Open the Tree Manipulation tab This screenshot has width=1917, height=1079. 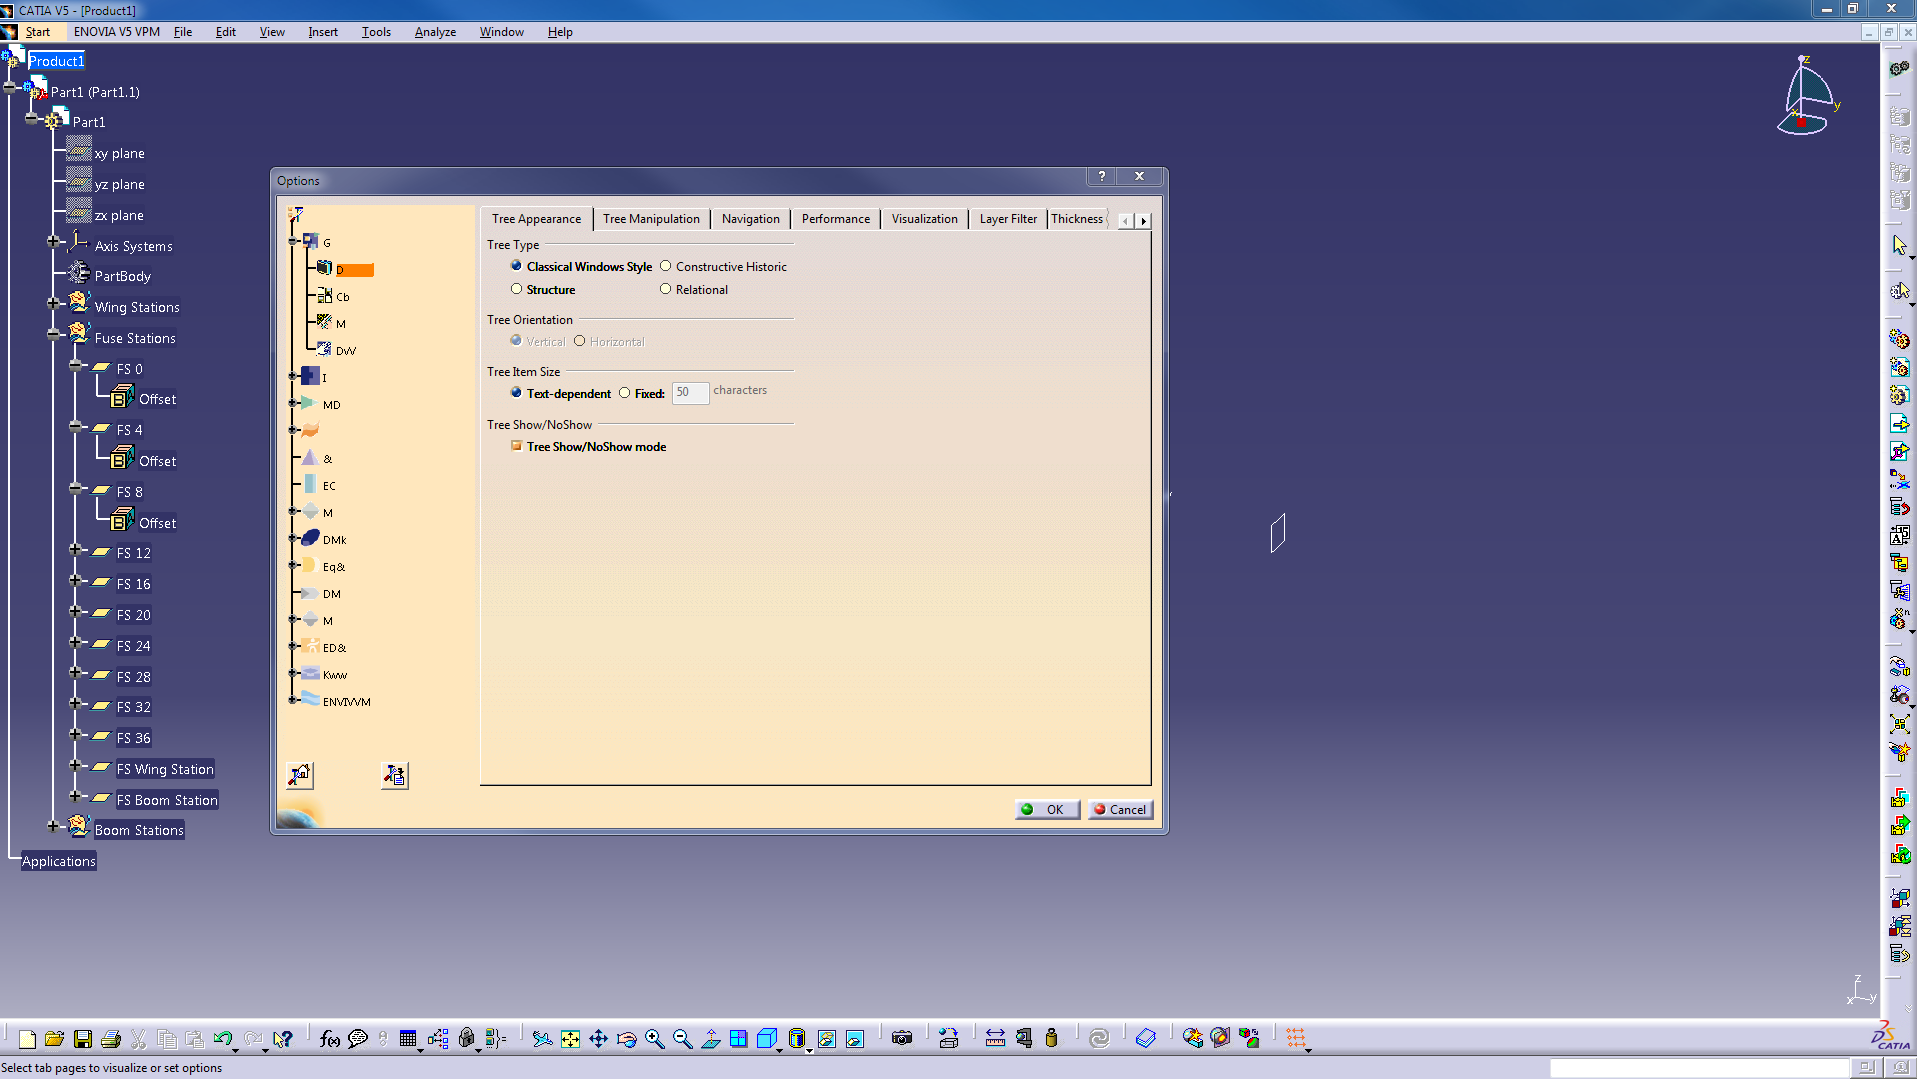click(x=651, y=219)
